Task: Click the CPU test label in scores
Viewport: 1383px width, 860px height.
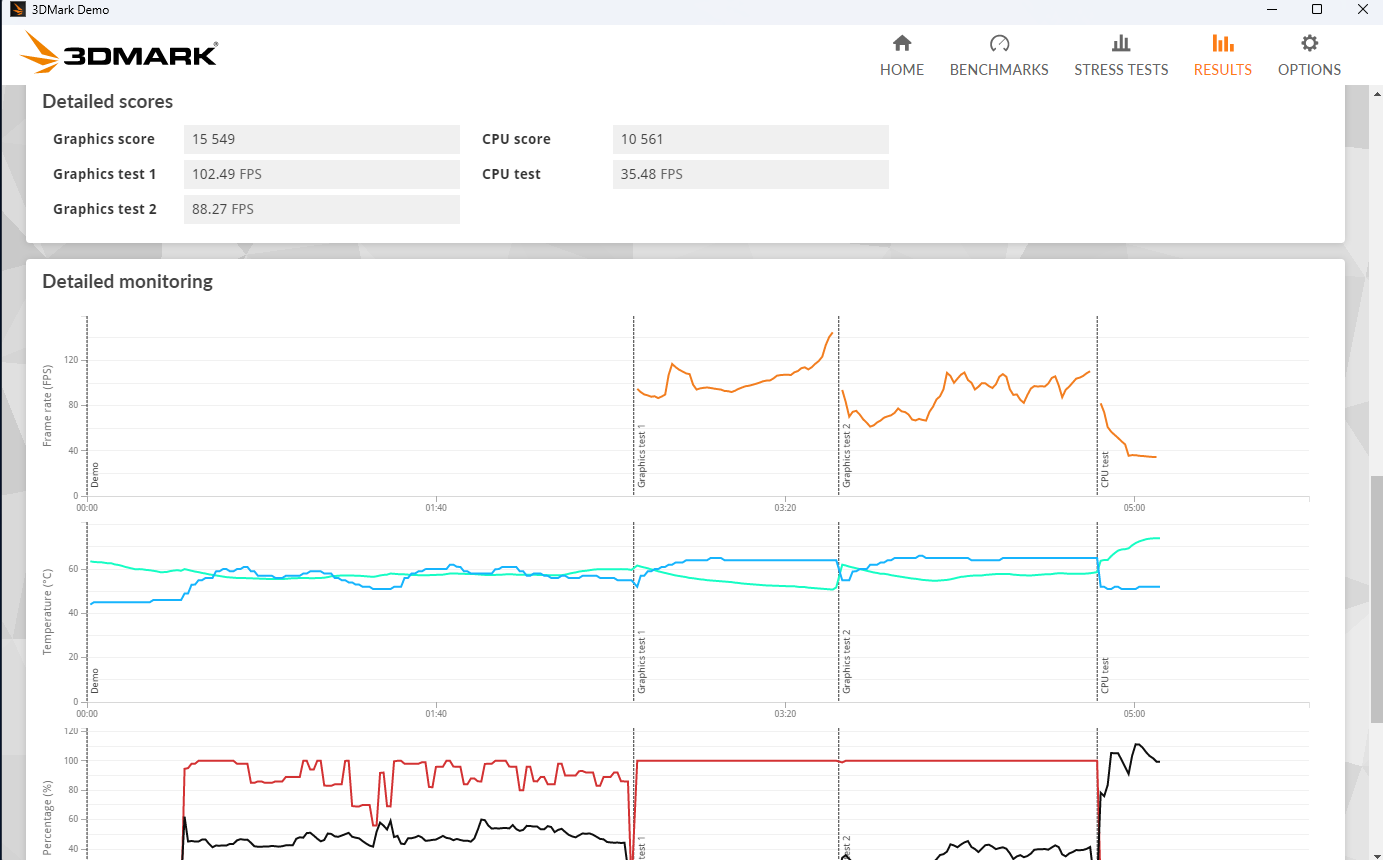Action: click(511, 174)
